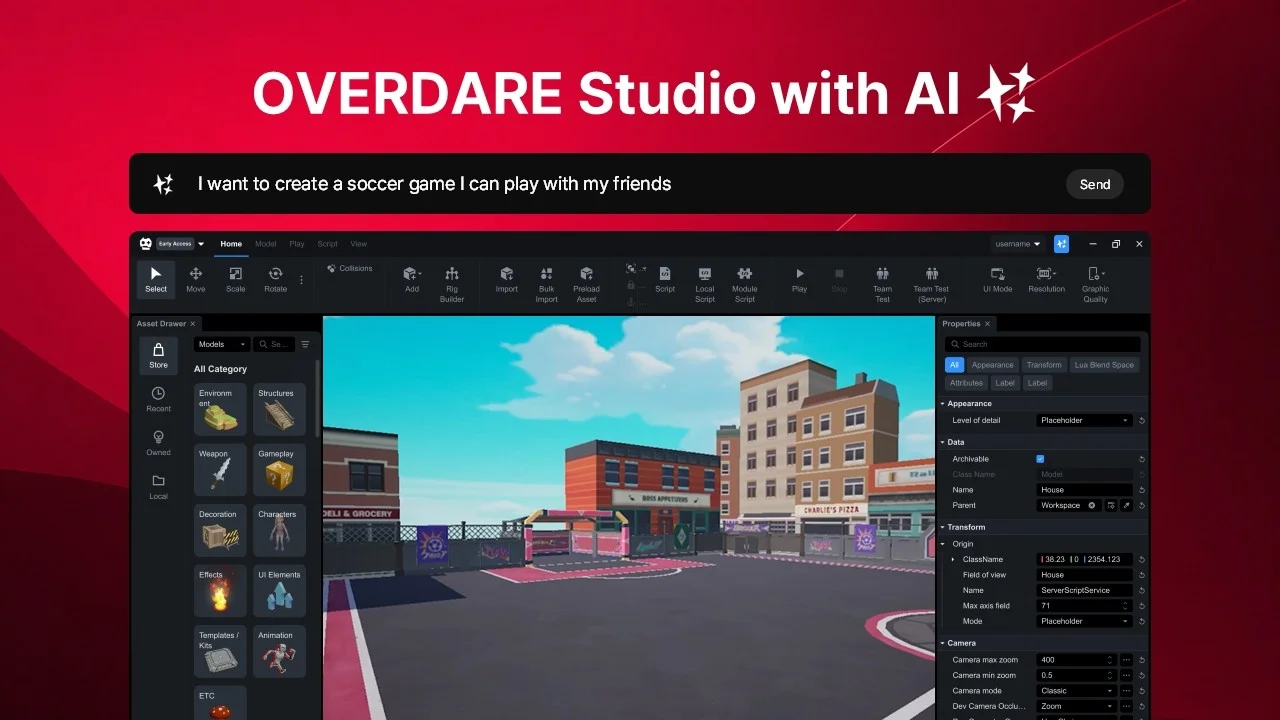The width and height of the screenshot is (1280, 720).
Task: Click the Stop playback button
Action: (x=839, y=279)
